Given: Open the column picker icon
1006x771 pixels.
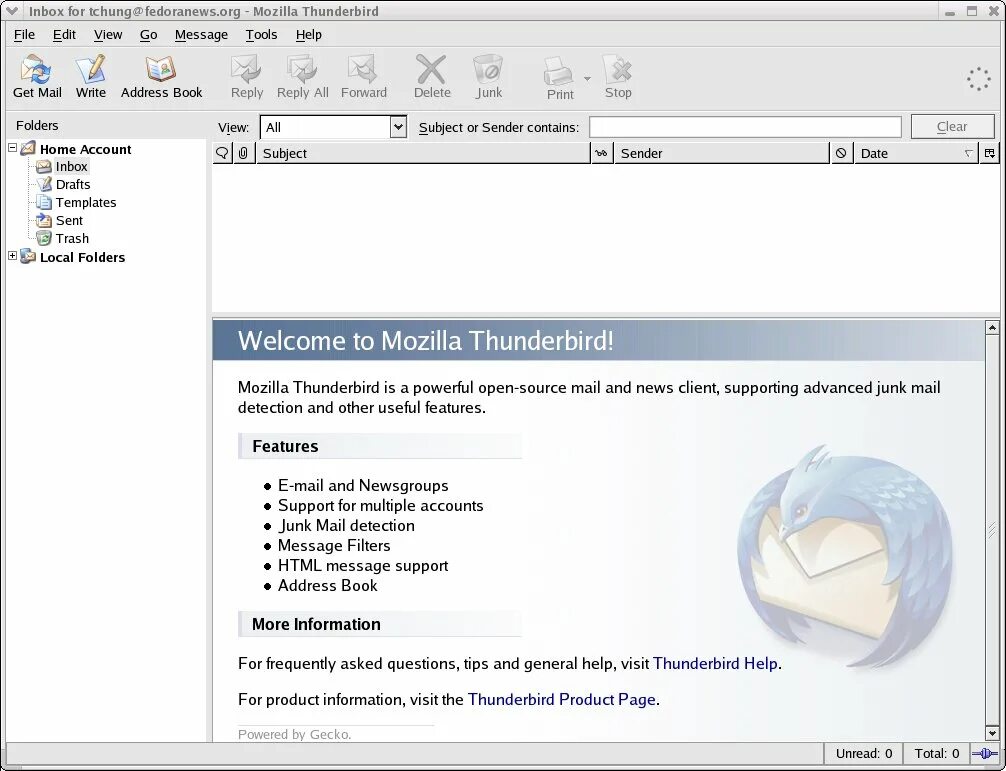Looking at the screenshot, I should pyautogui.click(x=990, y=153).
